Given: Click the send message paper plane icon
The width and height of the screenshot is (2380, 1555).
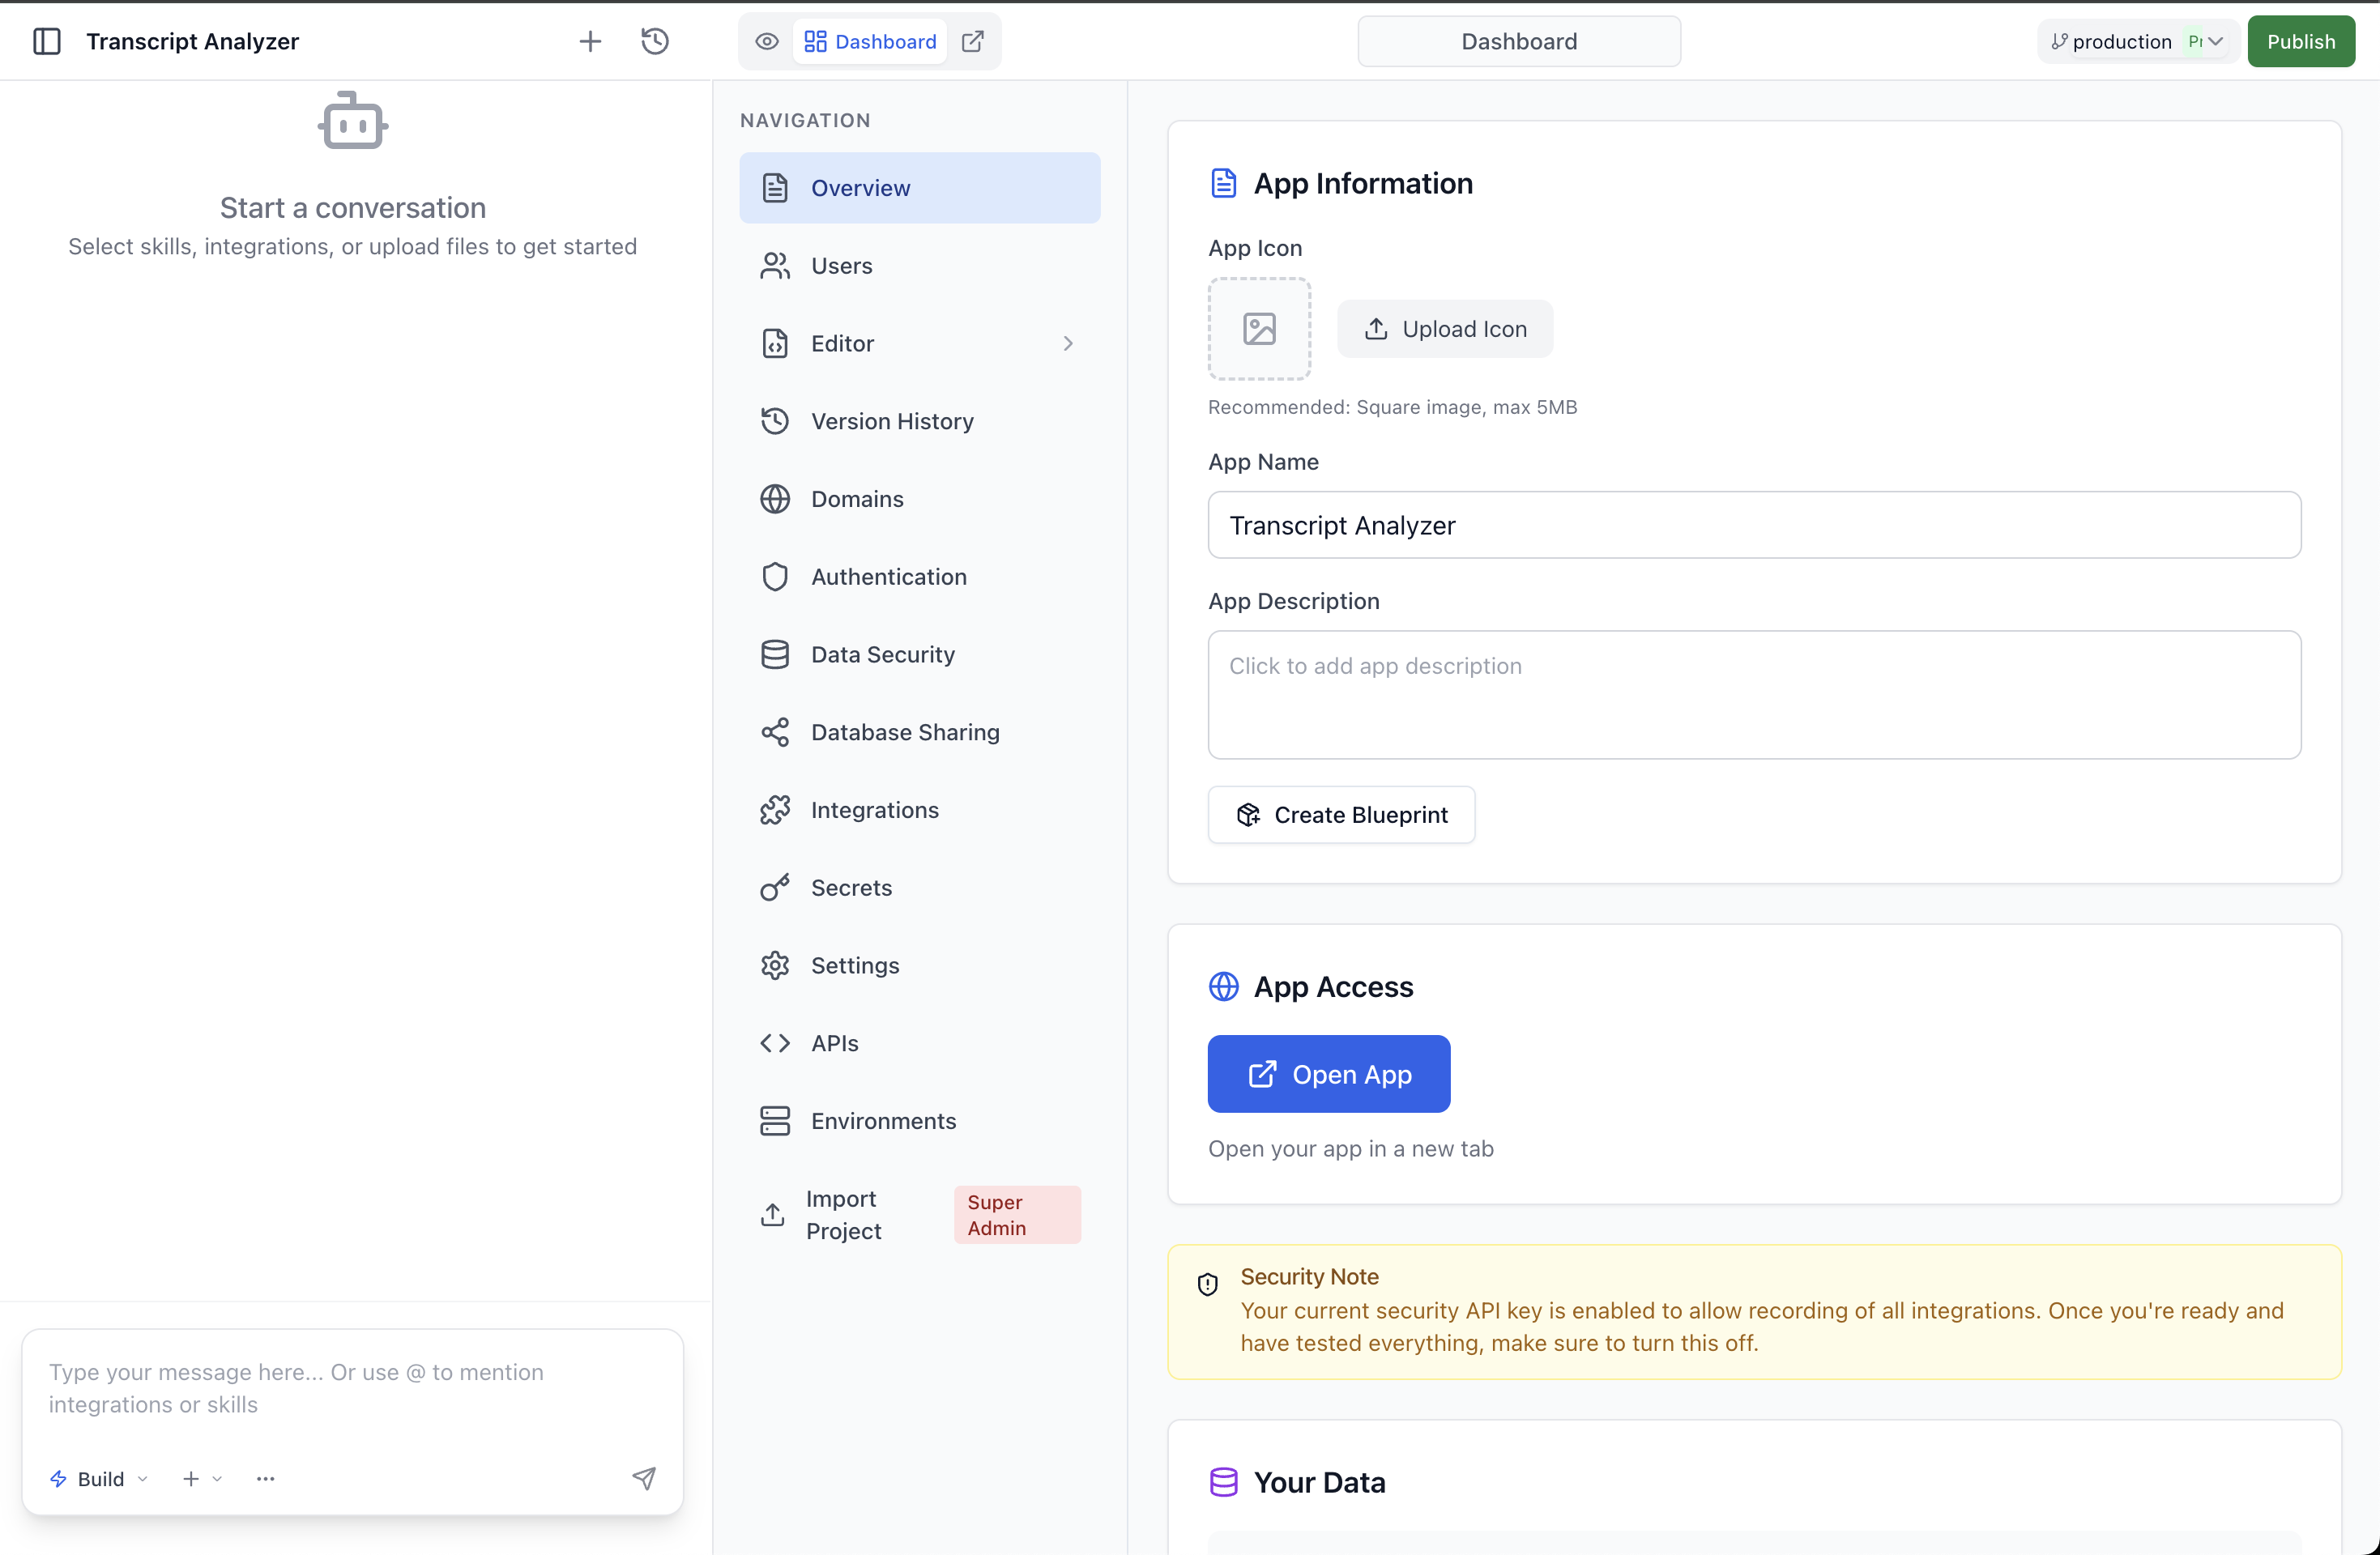Looking at the screenshot, I should [x=644, y=1478].
